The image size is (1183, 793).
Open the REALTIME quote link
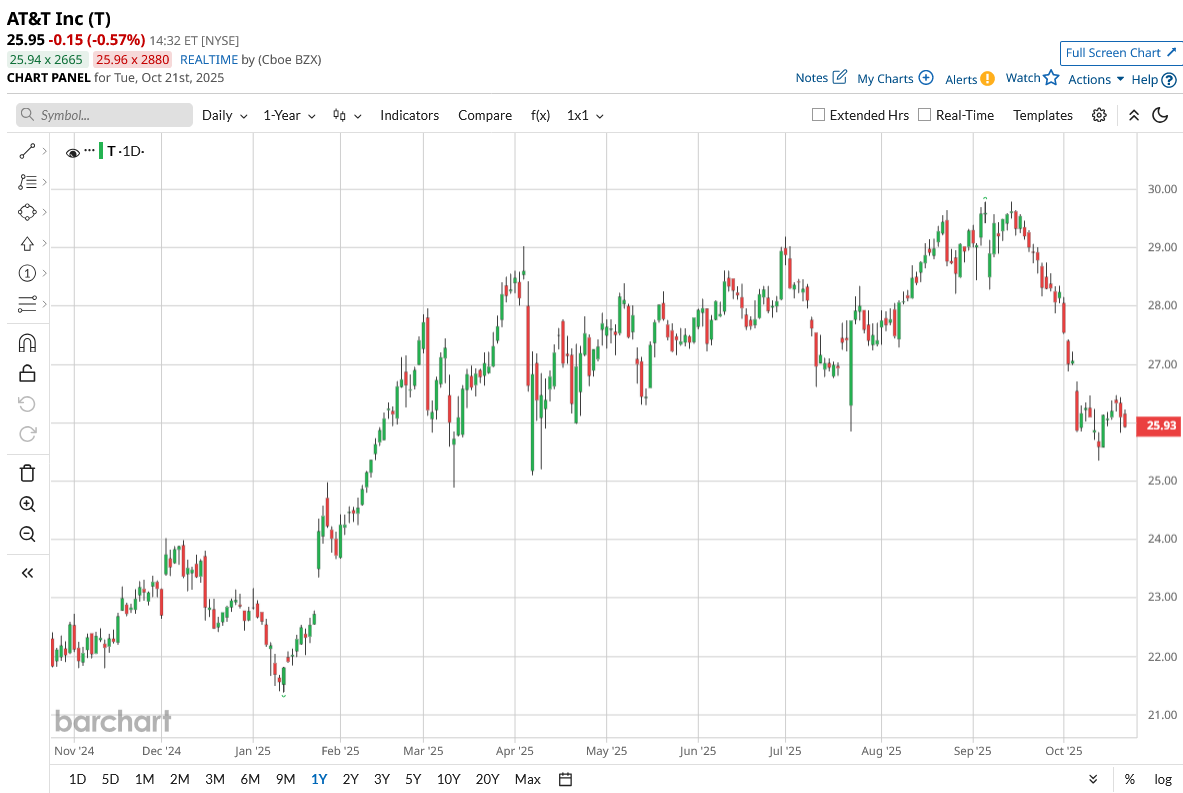[209, 60]
